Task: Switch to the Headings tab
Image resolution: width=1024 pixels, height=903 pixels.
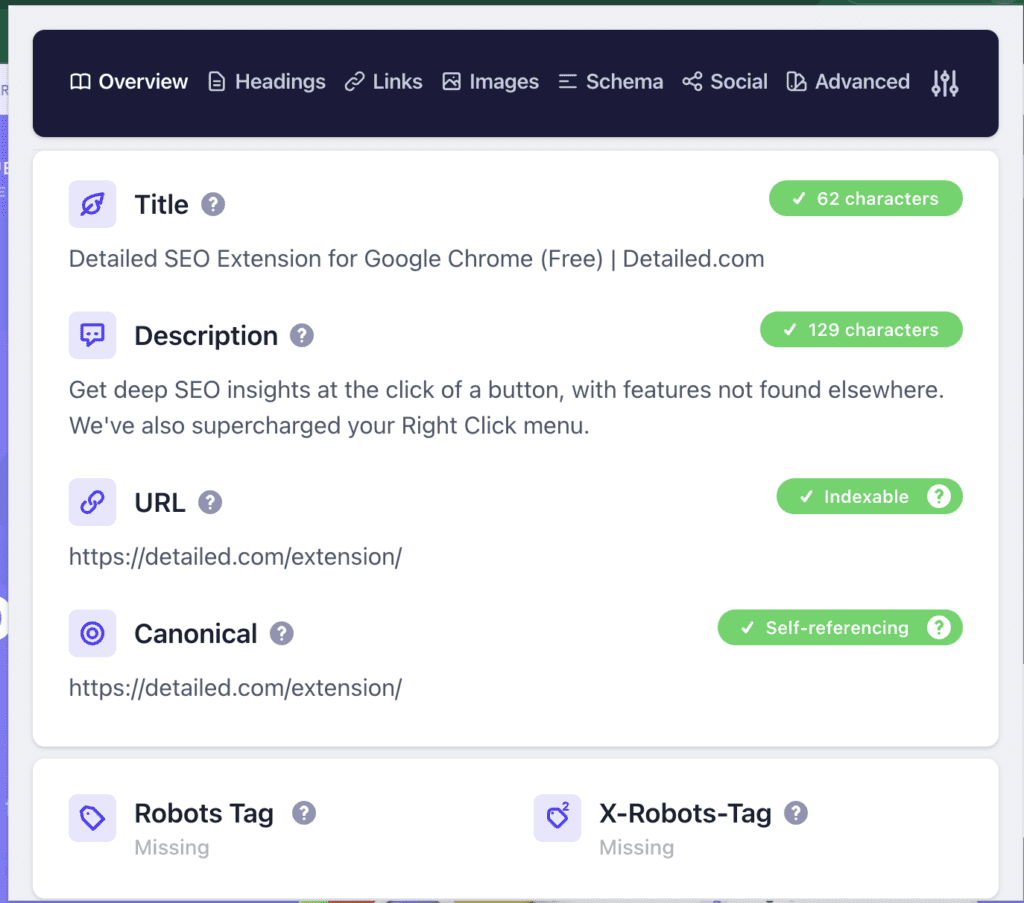Action: point(266,82)
